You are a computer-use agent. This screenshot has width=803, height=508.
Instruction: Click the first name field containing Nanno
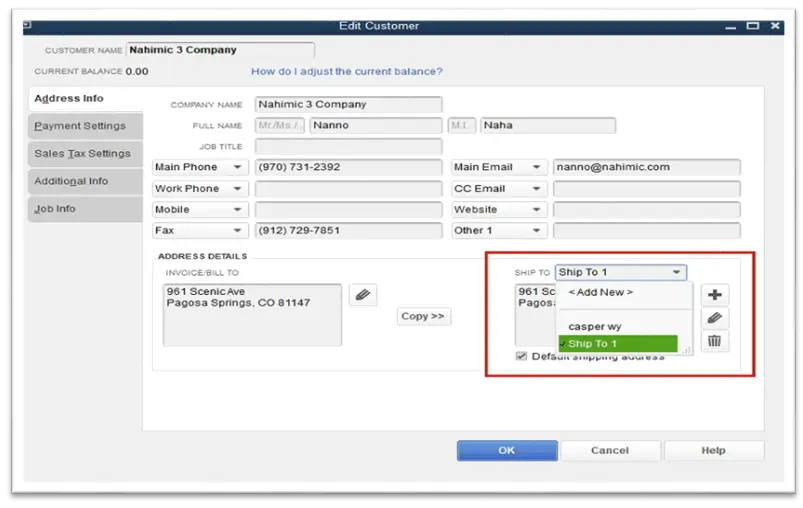[375, 125]
